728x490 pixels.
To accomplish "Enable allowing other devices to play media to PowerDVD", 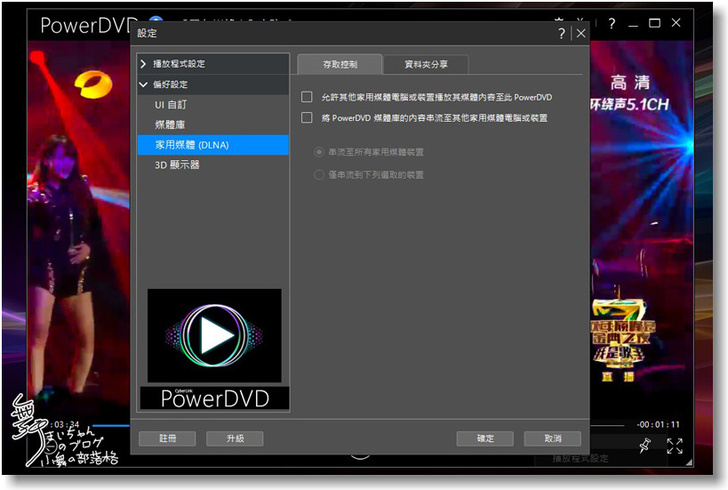I will [x=307, y=97].
